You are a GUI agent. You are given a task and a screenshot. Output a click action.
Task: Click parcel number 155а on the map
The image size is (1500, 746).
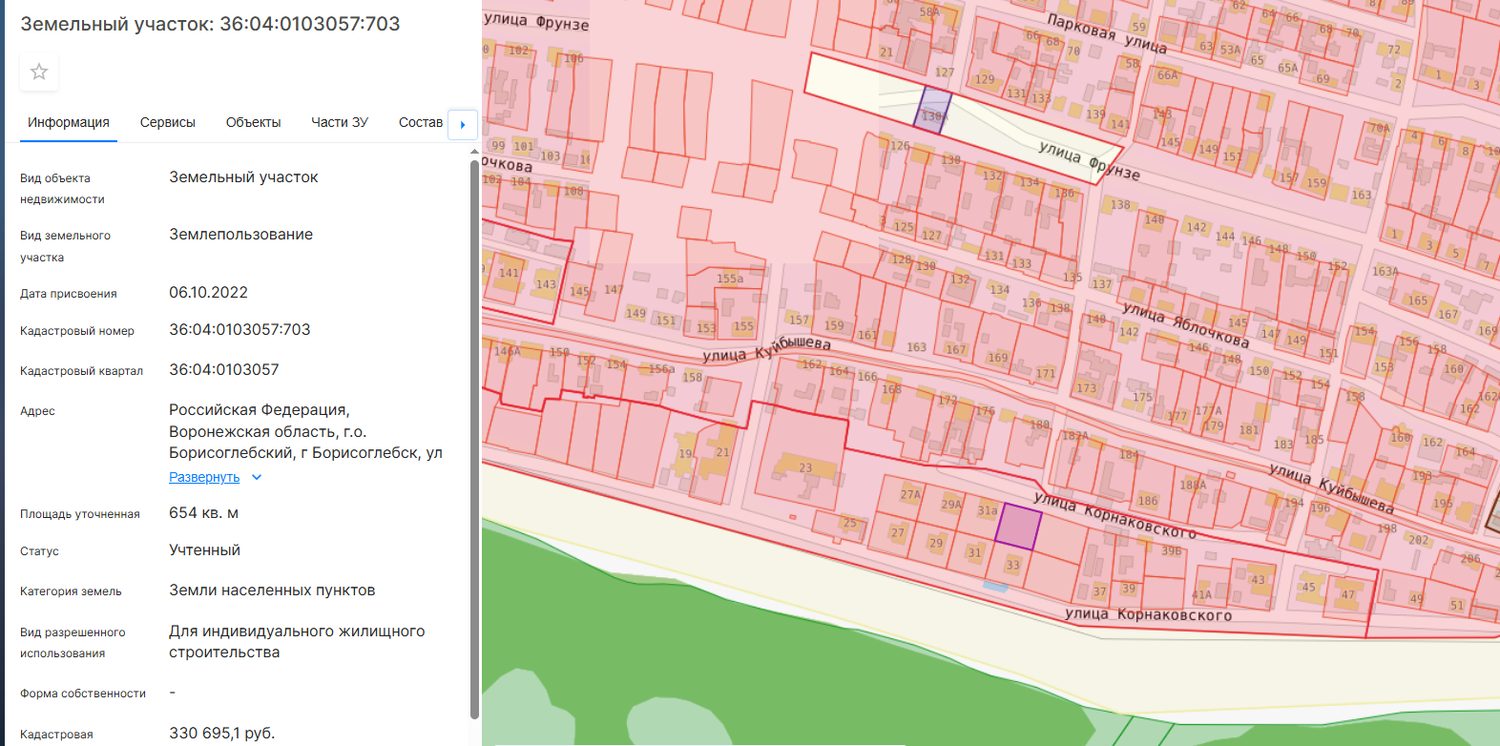(730, 279)
